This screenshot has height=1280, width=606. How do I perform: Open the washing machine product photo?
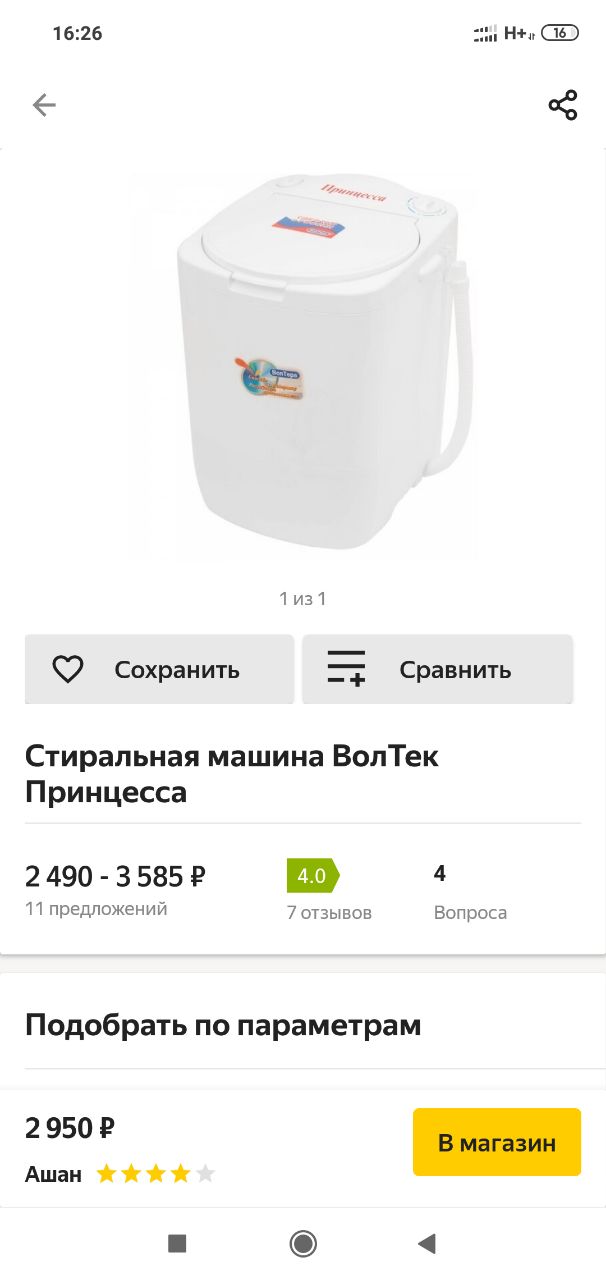[x=303, y=365]
